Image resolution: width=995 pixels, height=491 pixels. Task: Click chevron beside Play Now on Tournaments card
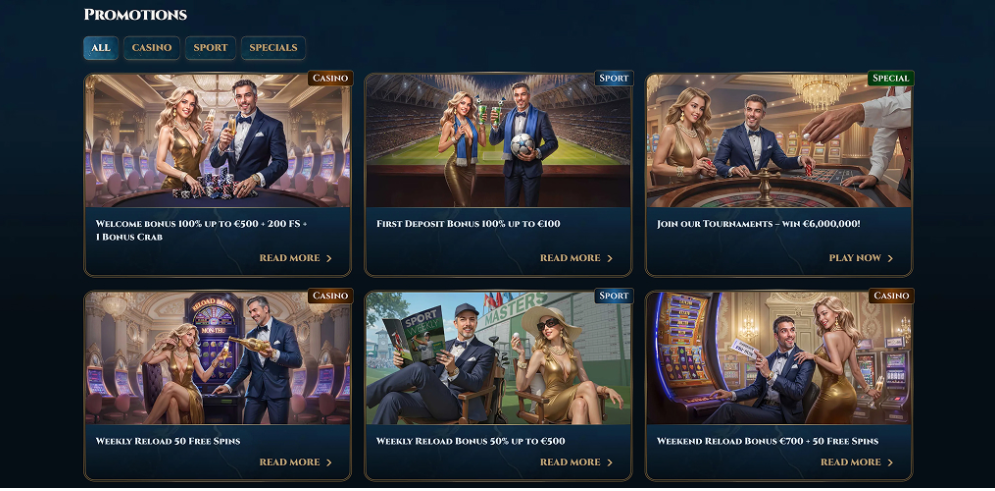890,258
